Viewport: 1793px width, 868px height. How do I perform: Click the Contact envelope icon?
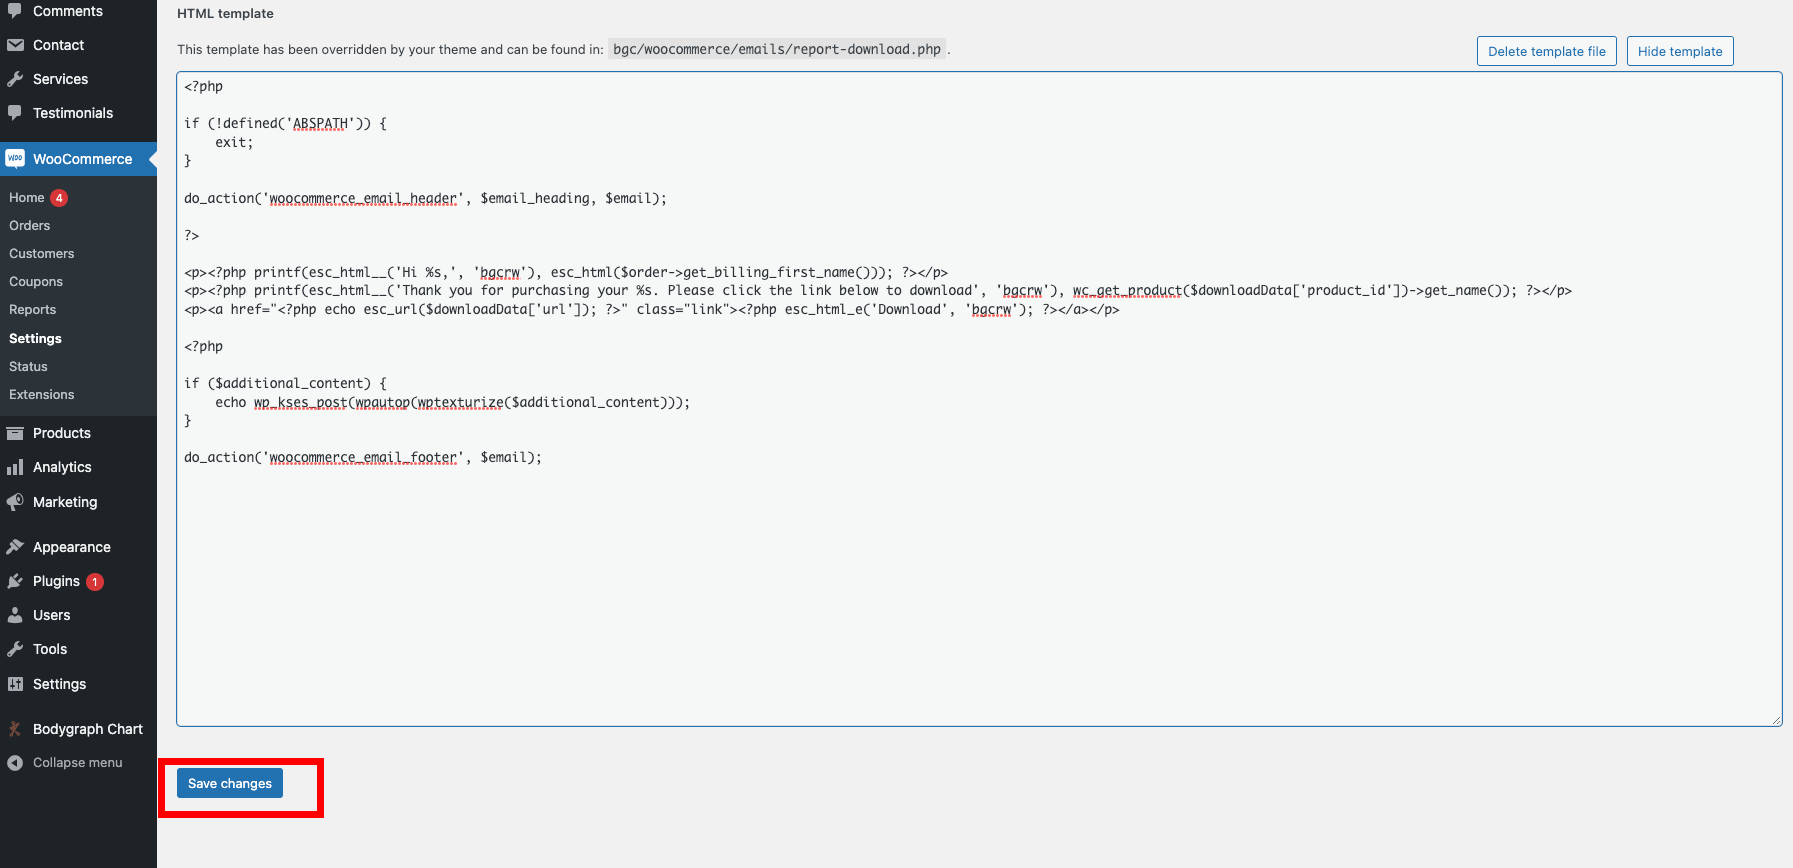click(15, 45)
